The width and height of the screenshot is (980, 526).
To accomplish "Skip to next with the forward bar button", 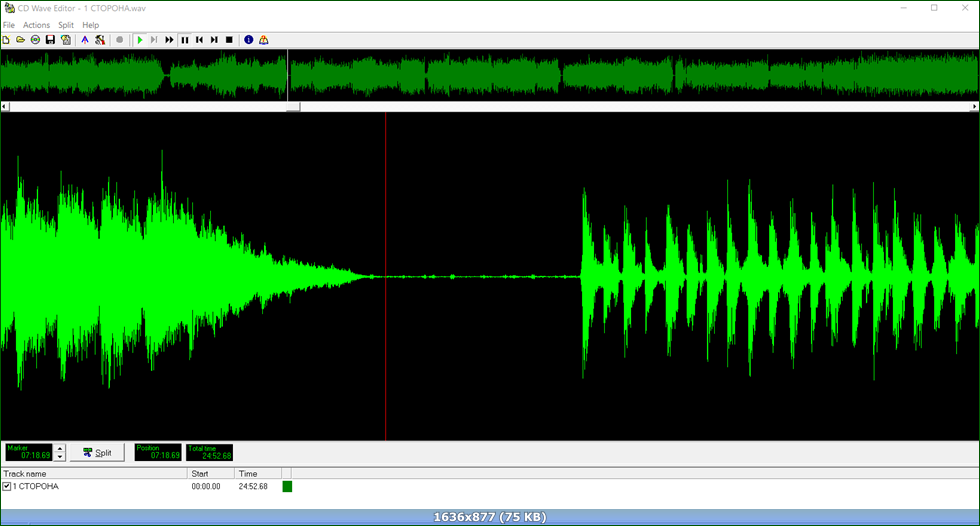I will coord(214,40).
